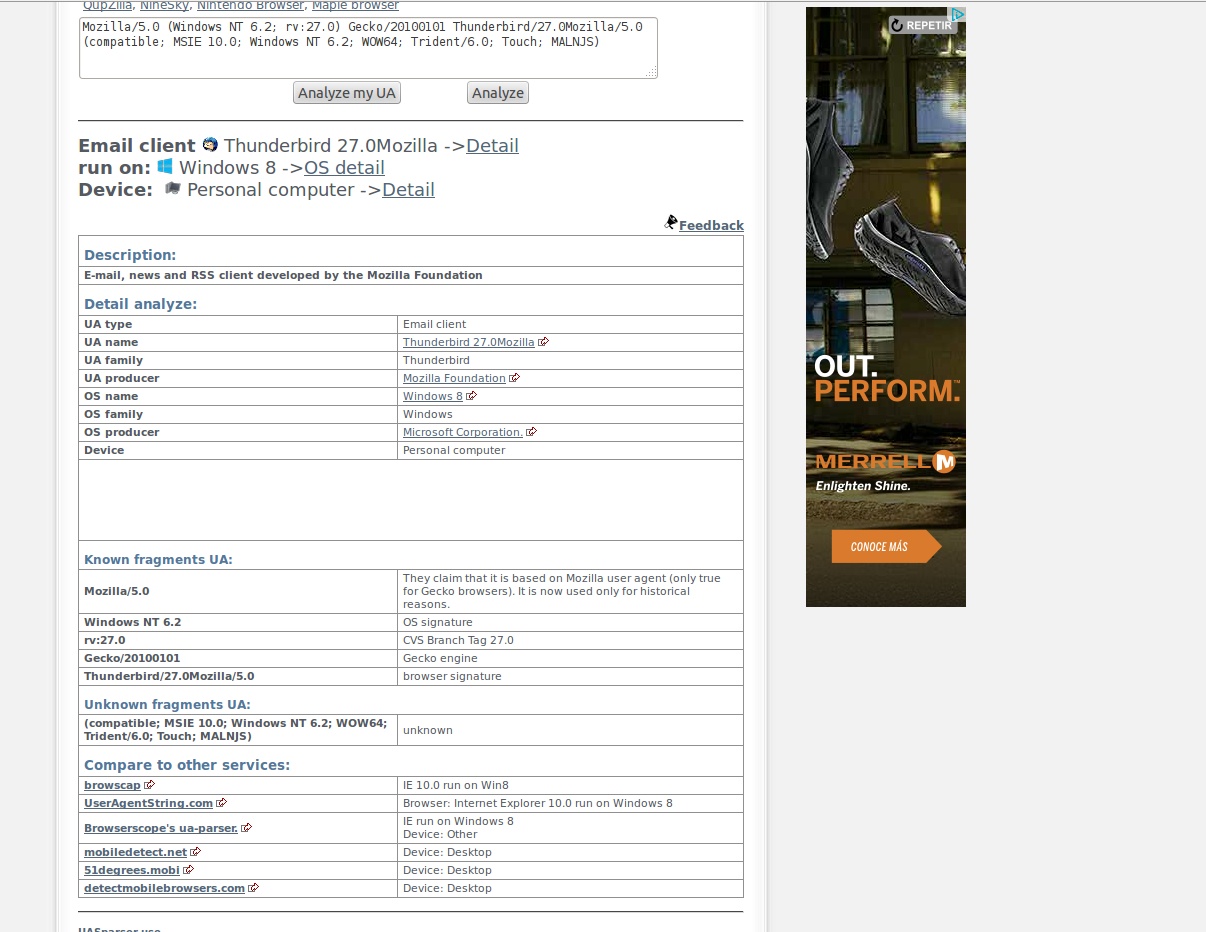Click external-link icon beside Browserscope's ua-parser
Screen dimensions: 1206x932
tap(246, 828)
